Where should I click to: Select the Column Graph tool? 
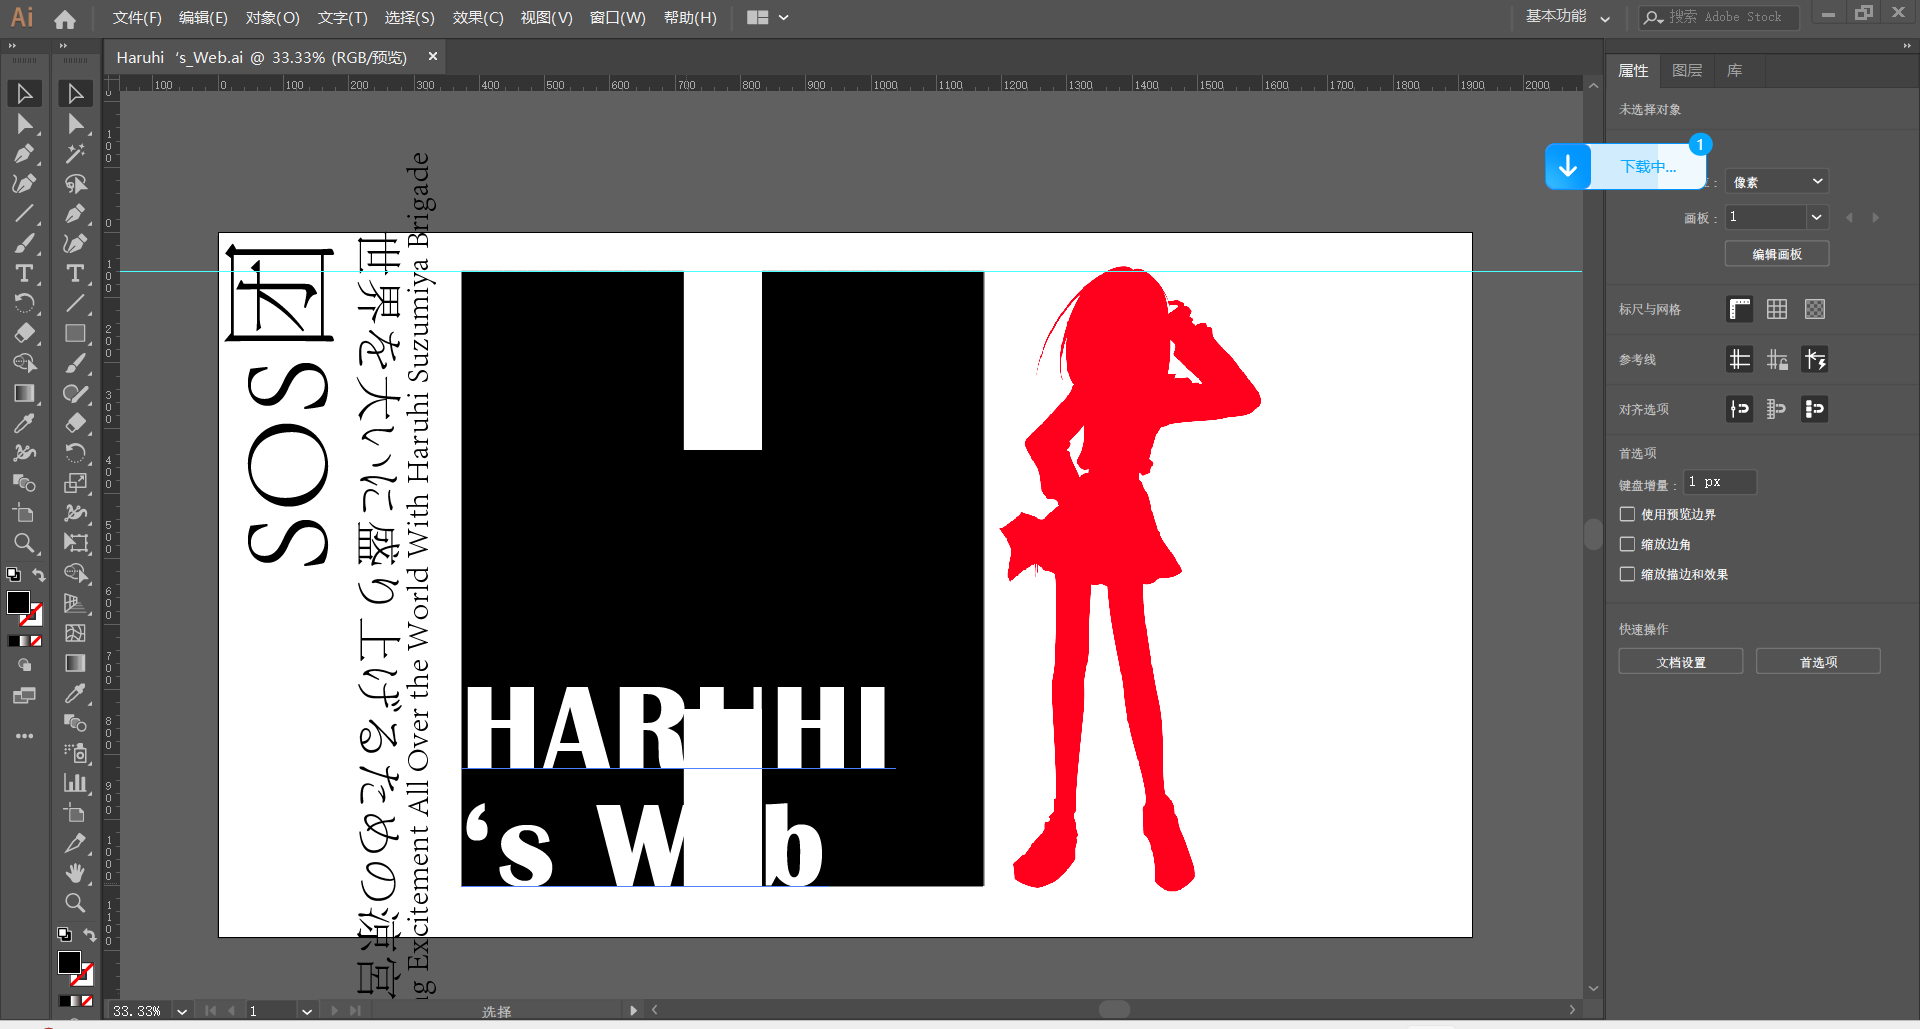[75, 783]
